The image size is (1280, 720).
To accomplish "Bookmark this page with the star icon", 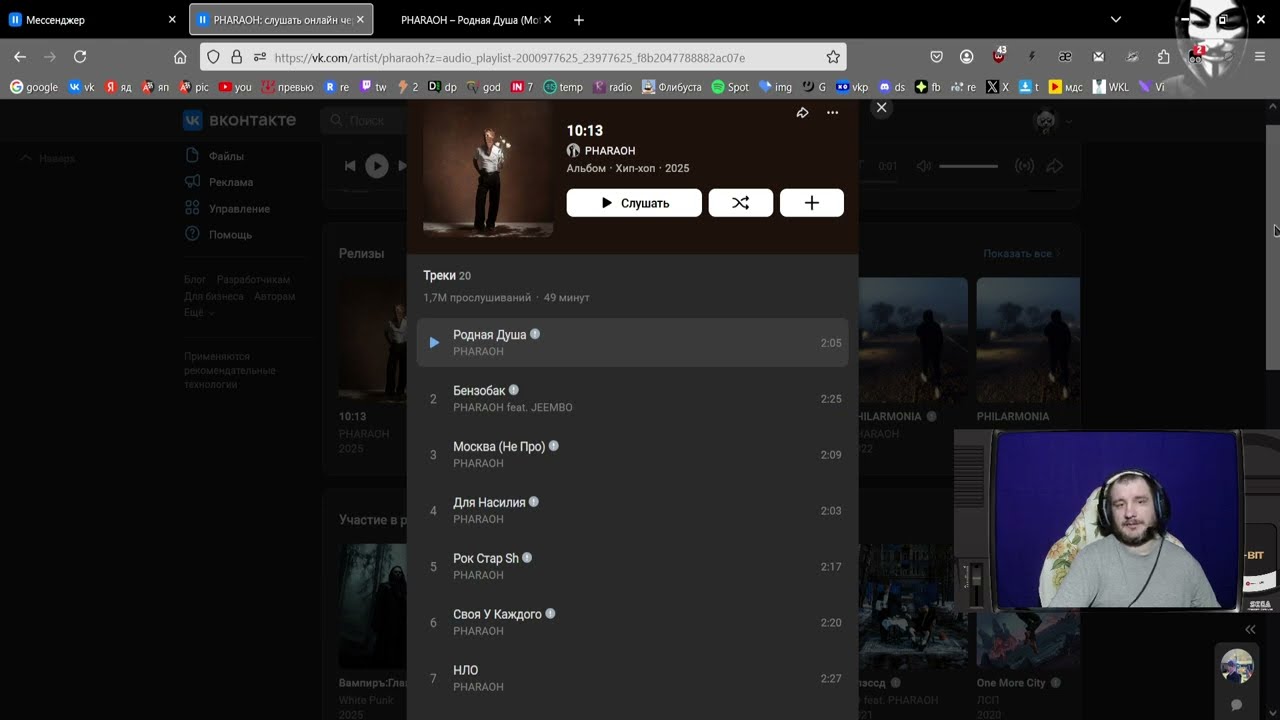I will point(832,57).
